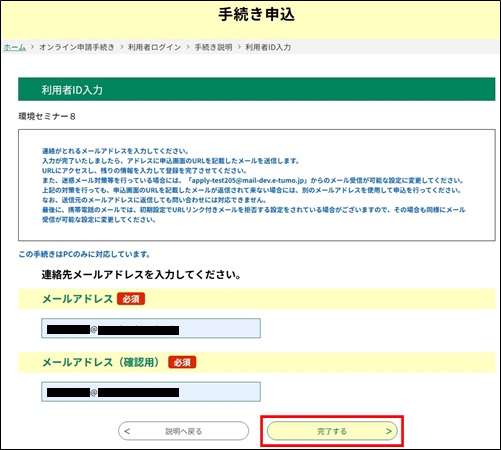501x450 pixels.
Task: Click the メールアドレス（確認用）label
Action: point(102,362)
